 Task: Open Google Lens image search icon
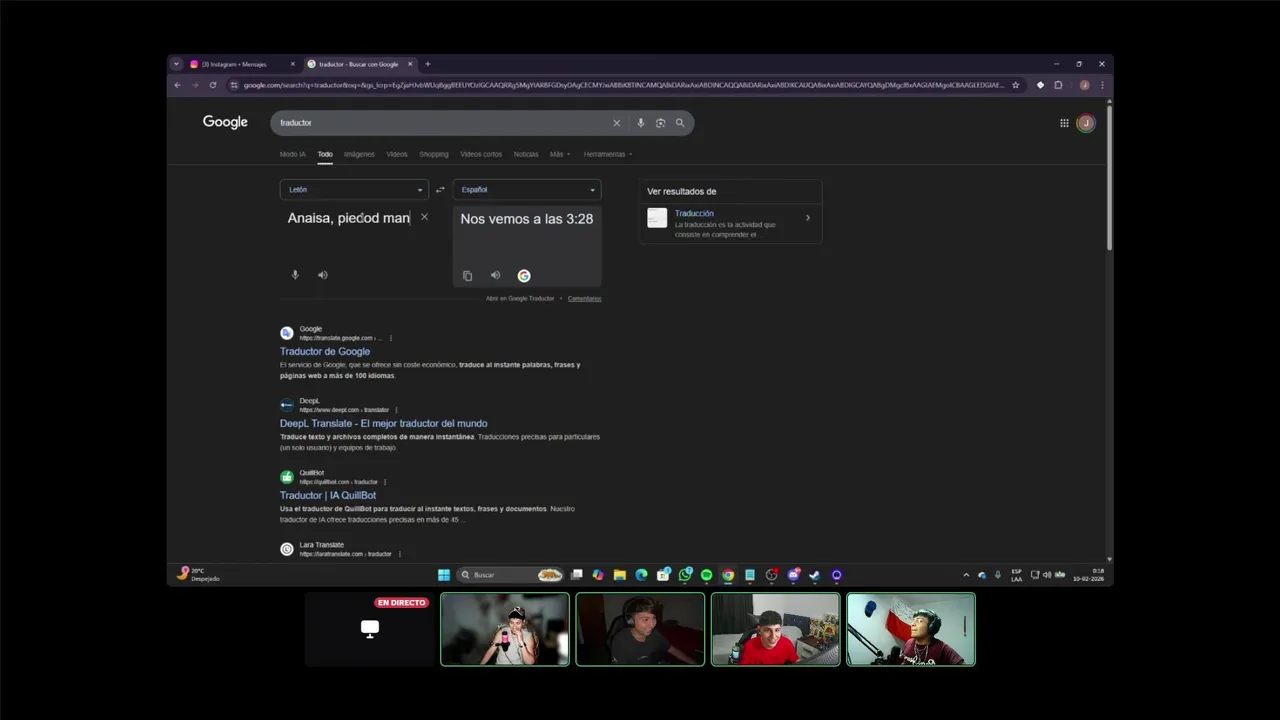660,123
